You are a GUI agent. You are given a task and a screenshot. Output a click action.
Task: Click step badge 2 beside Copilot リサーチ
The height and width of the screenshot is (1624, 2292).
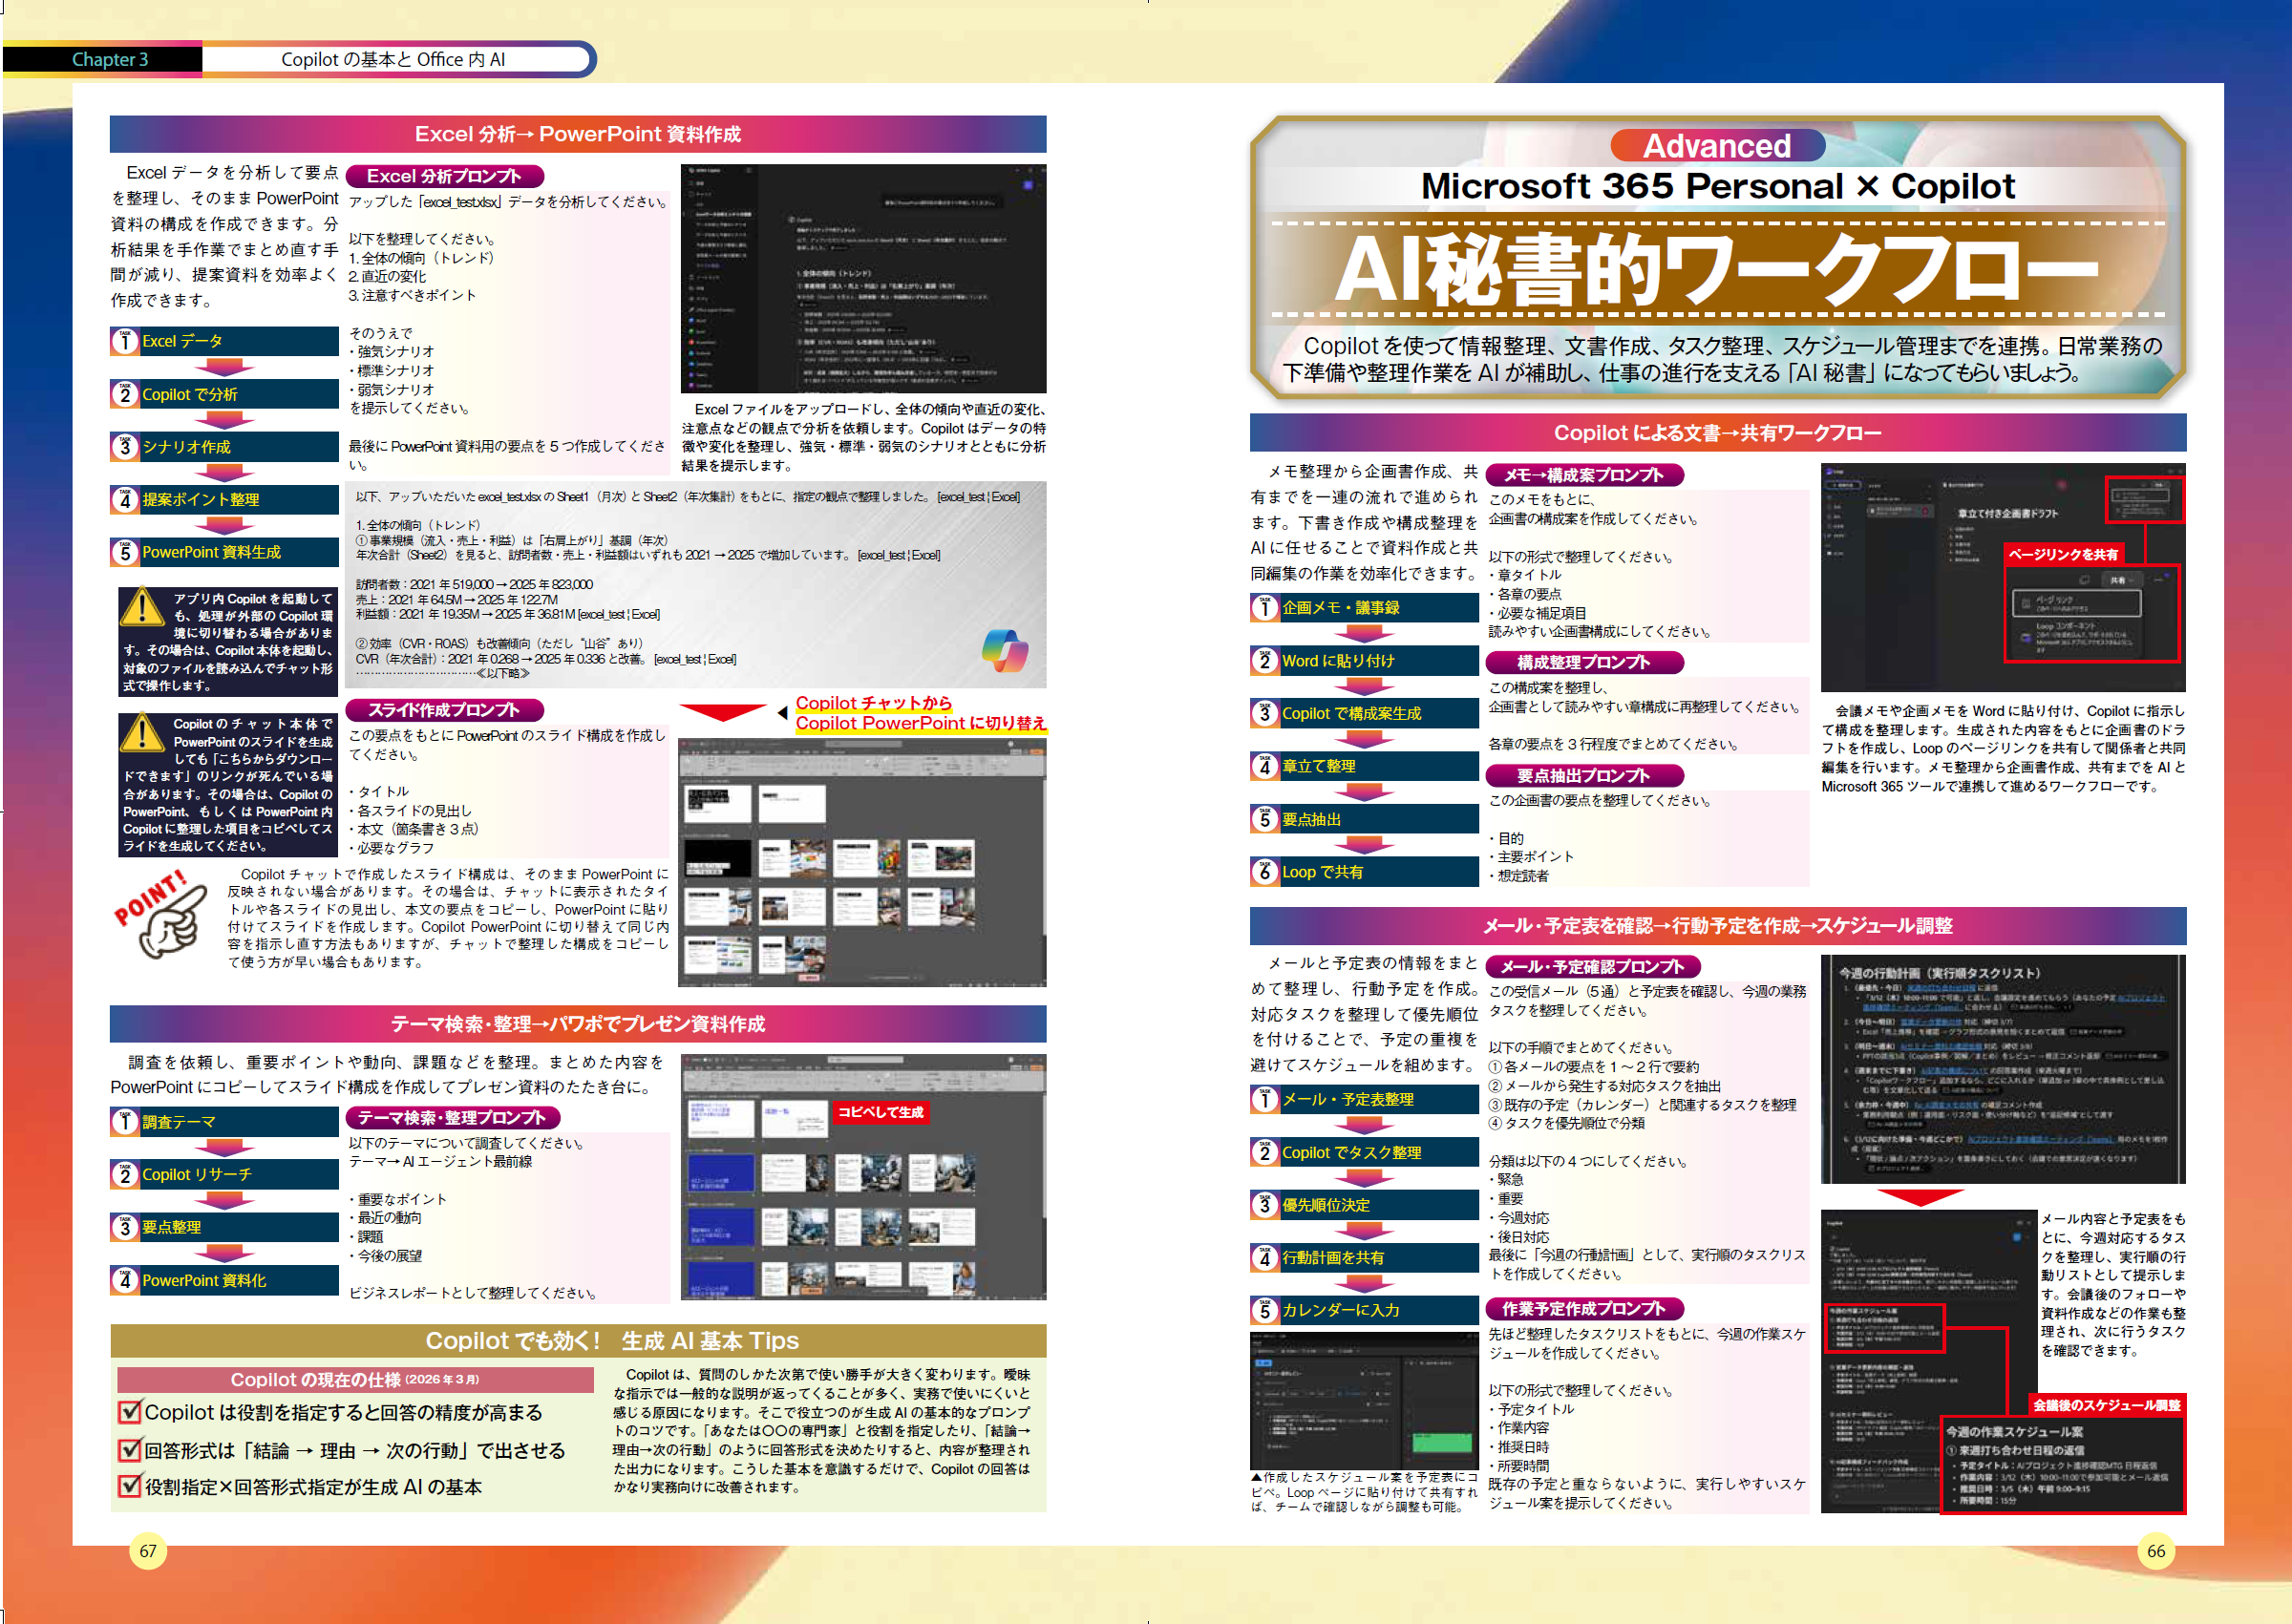pyautogui.click(x=125, y=1175)
